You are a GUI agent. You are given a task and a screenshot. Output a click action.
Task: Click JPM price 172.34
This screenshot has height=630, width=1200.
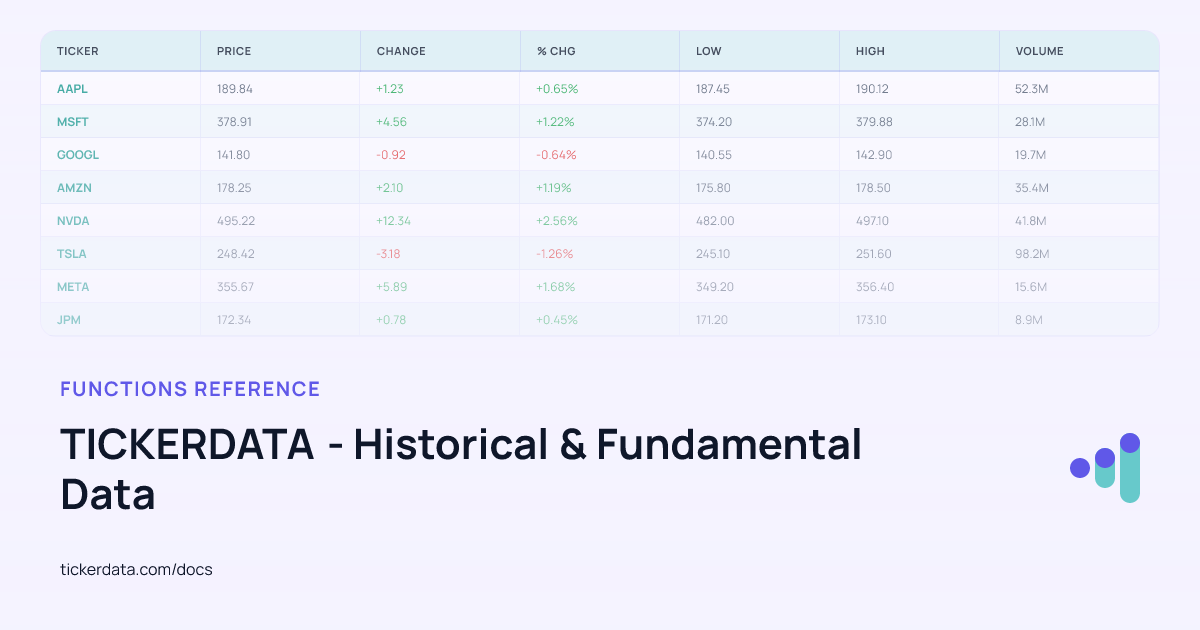[234, 319]
